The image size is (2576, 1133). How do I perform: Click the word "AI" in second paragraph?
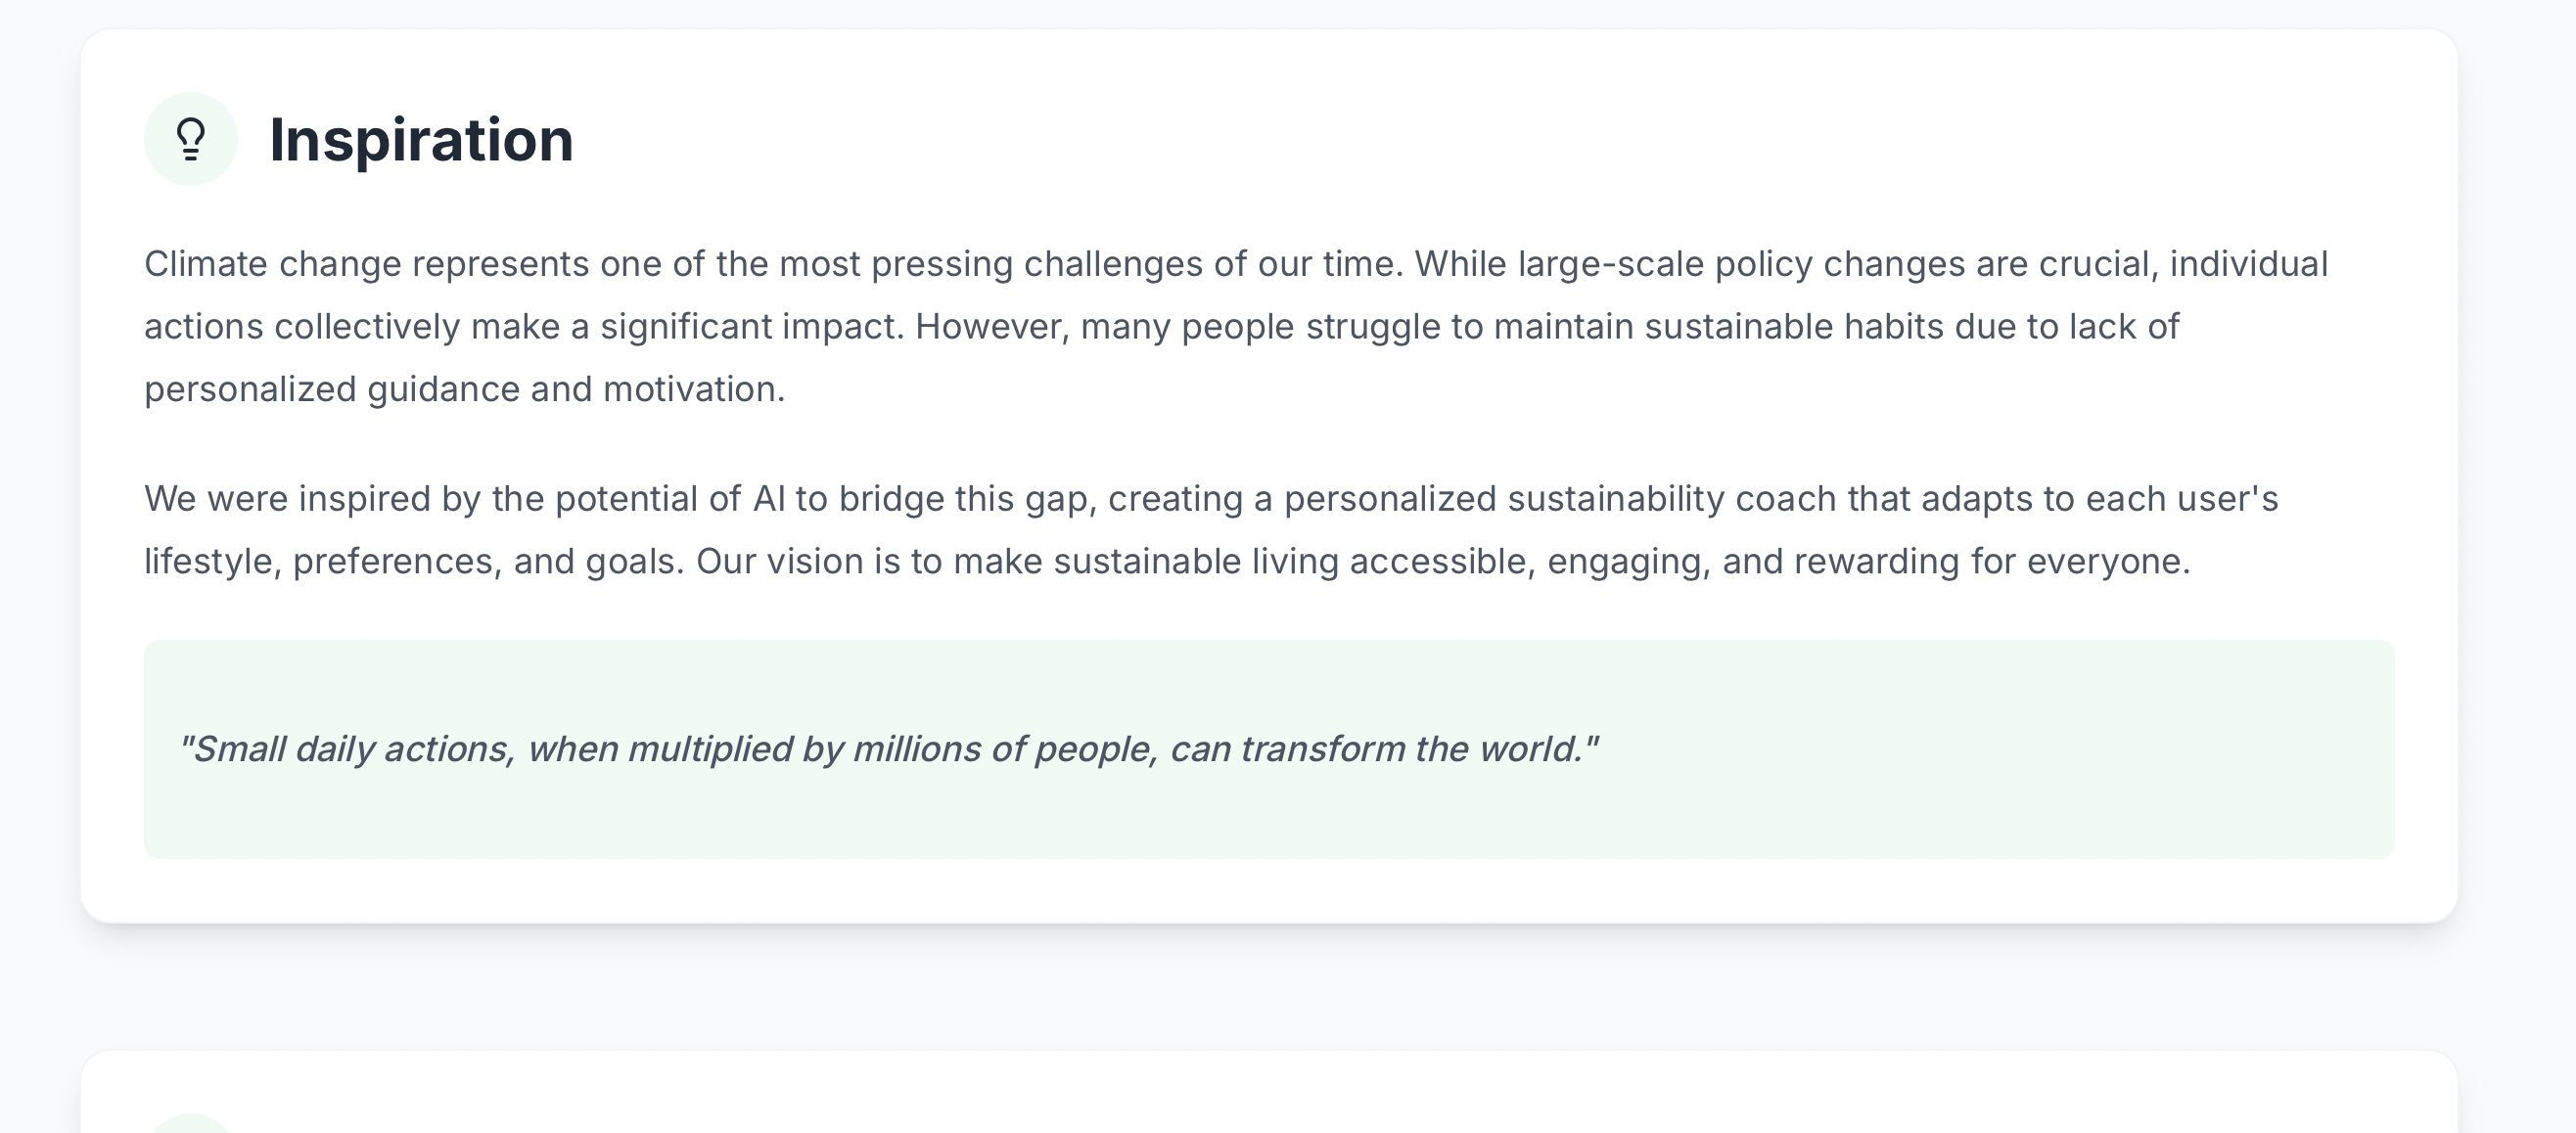click(768, 498)
